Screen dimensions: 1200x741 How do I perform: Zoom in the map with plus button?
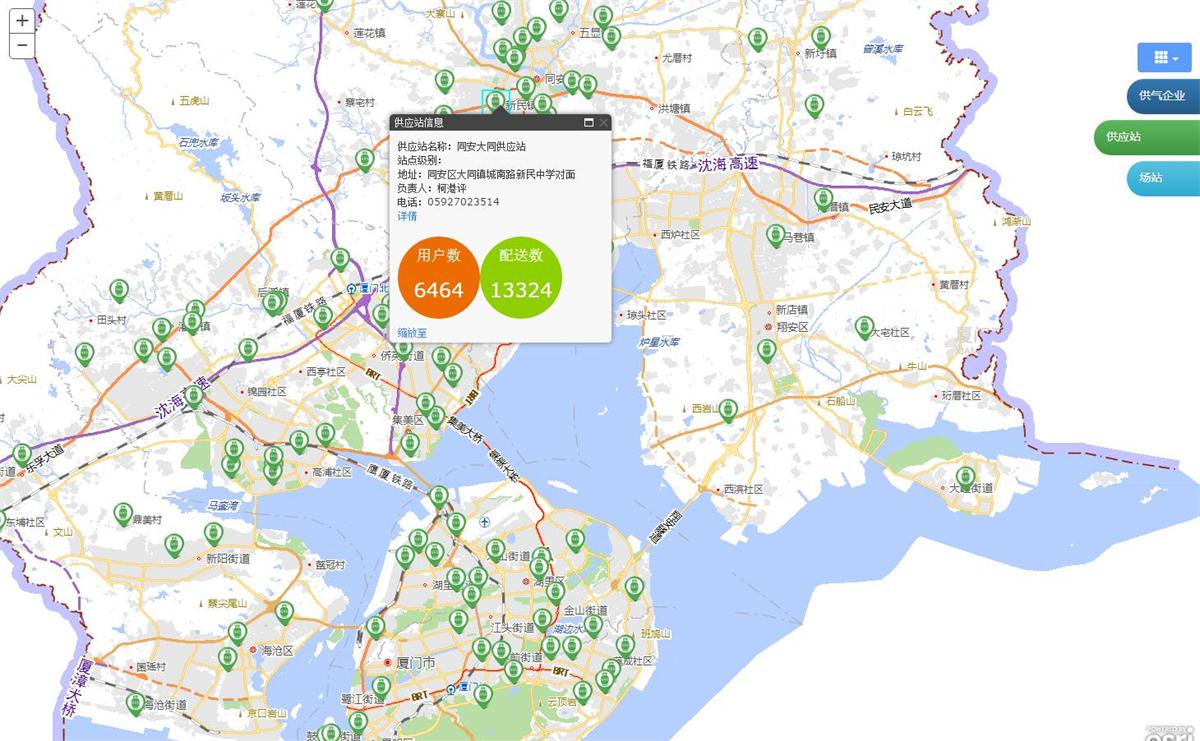[21, 21]
